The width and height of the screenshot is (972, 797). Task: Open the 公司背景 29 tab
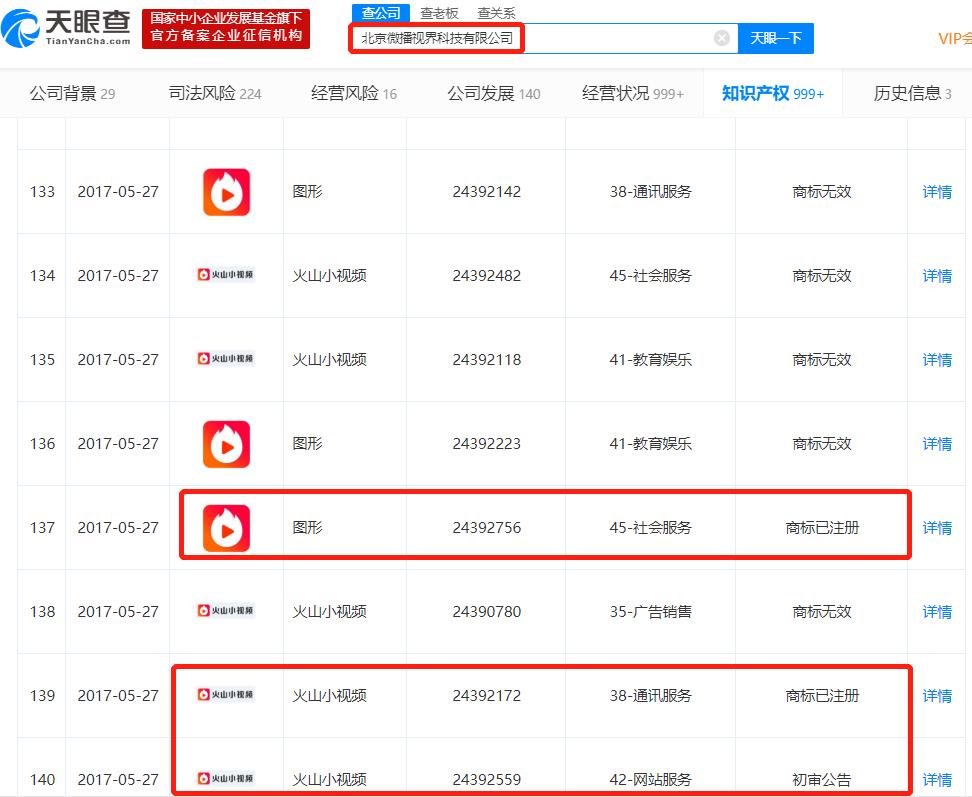click(72, 94)
